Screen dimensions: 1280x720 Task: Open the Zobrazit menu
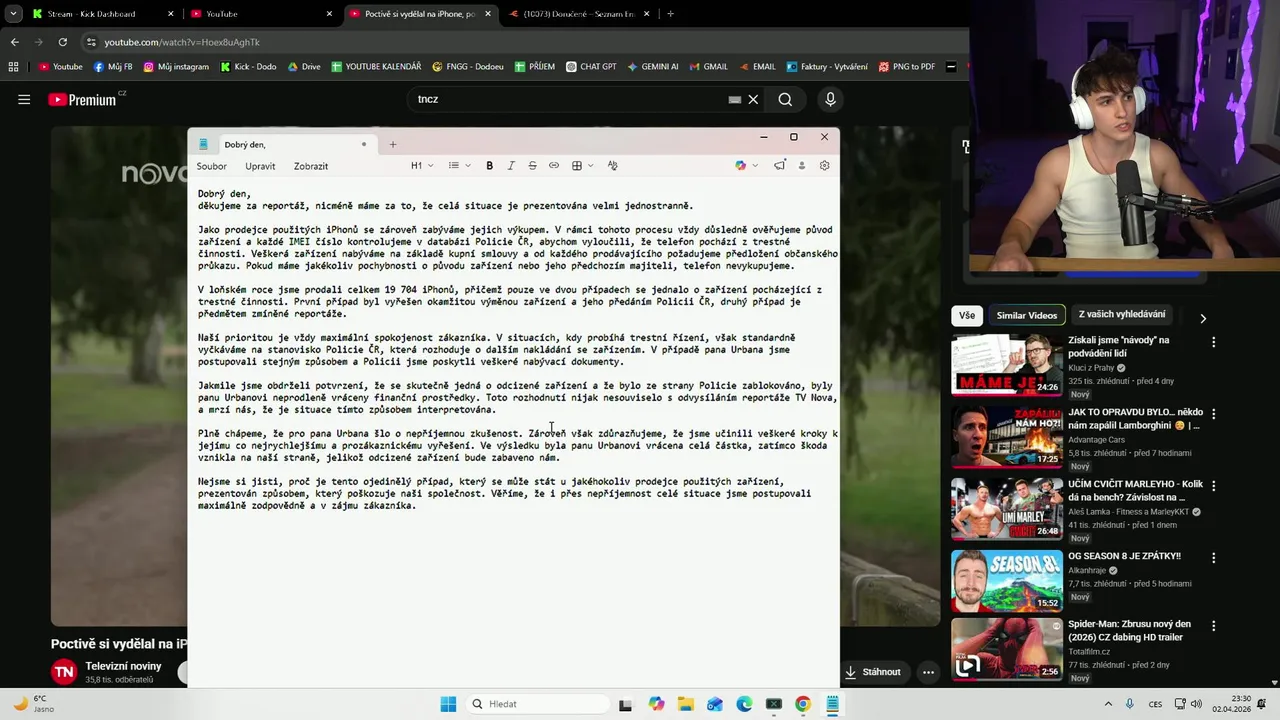pos(311,166)
